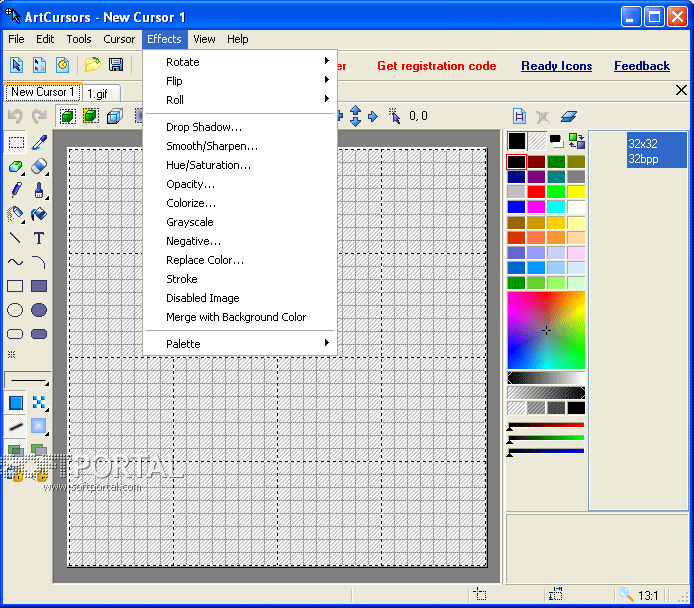Click Get registration code link
The image size is (694, 608).
pyautogui.click(x=436, y=66)
